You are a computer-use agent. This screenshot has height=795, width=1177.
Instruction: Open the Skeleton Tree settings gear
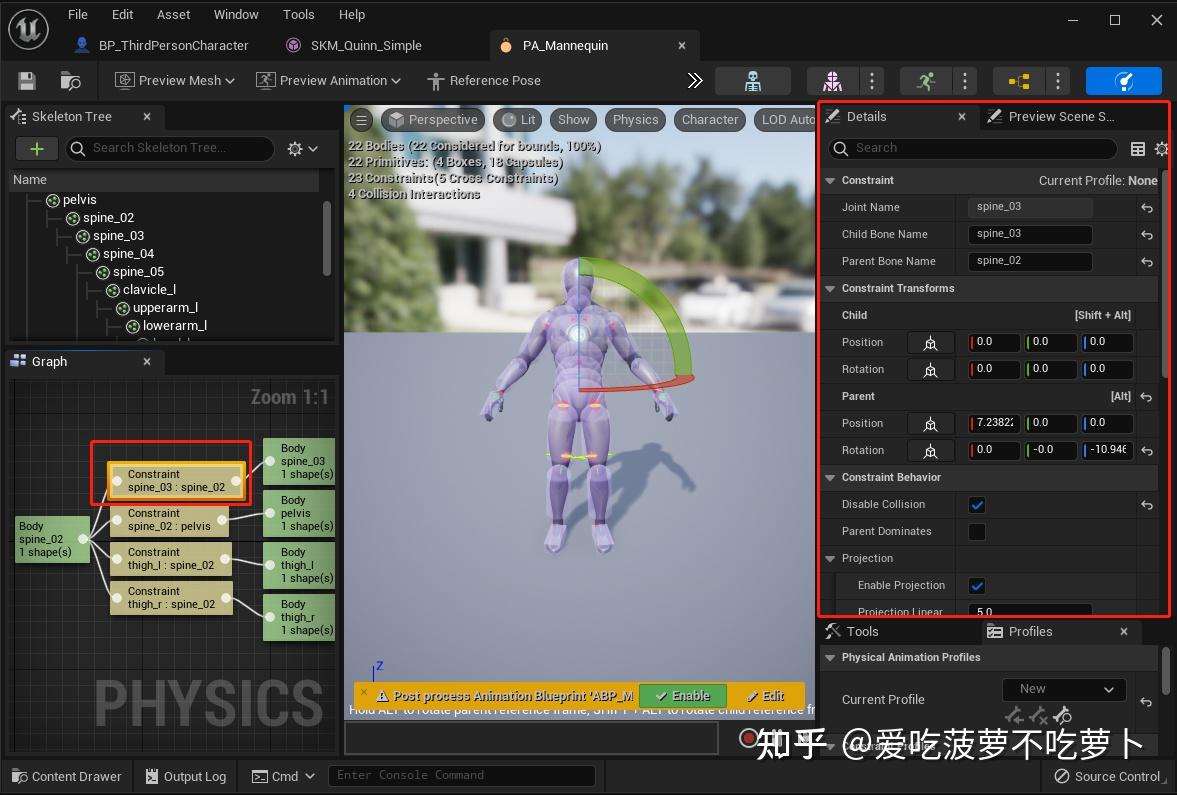(295, 148)
